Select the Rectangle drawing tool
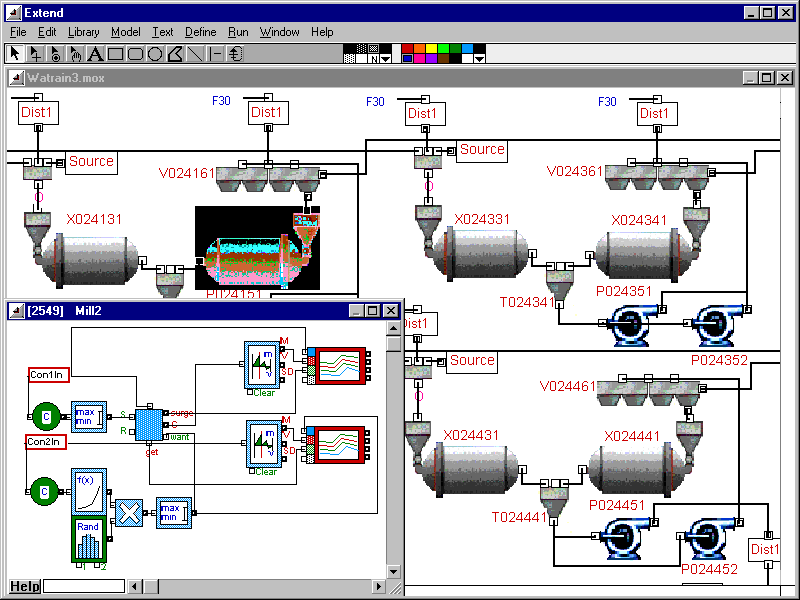The height and width of the screenshot is (600, 800). pos(115,54)
